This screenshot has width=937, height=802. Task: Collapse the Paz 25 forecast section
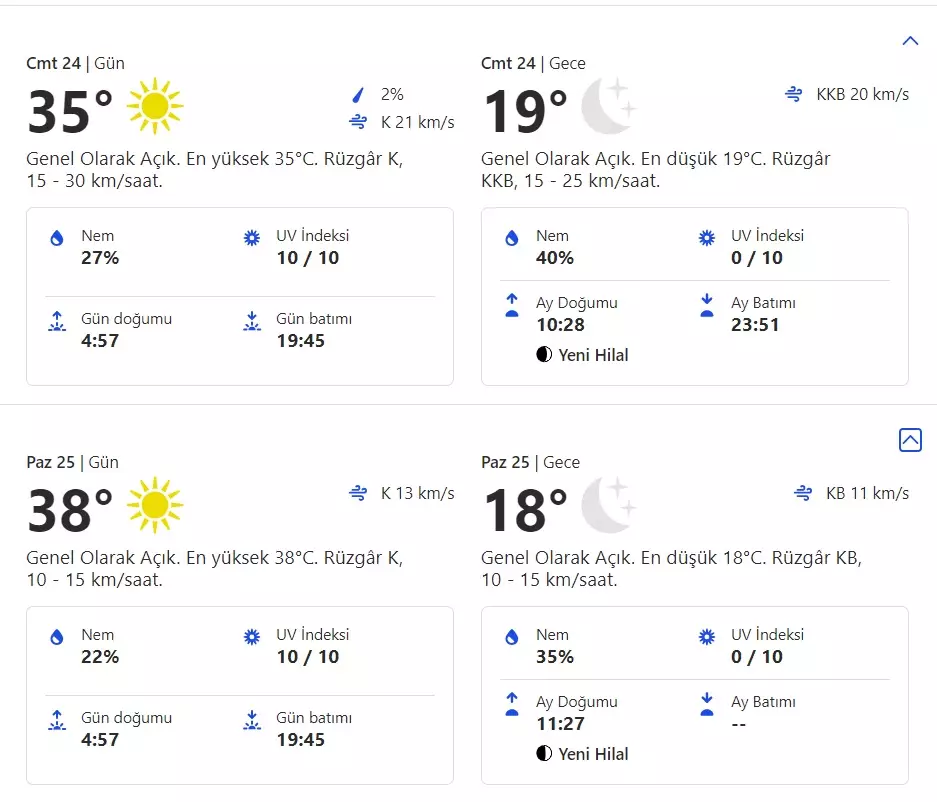[909, 440]
